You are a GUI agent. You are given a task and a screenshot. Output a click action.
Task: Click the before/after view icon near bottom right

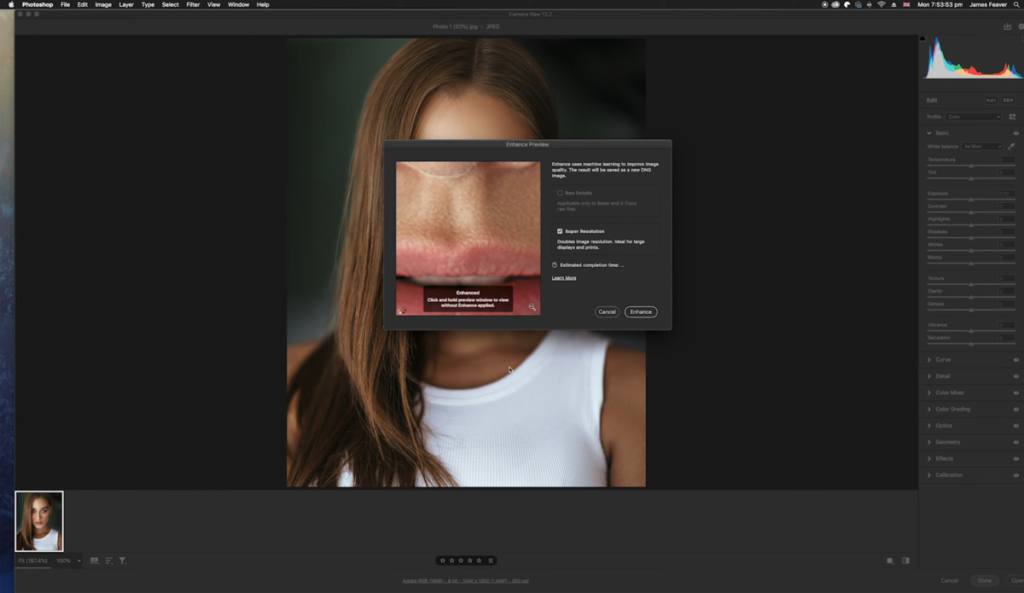[906, 561]
